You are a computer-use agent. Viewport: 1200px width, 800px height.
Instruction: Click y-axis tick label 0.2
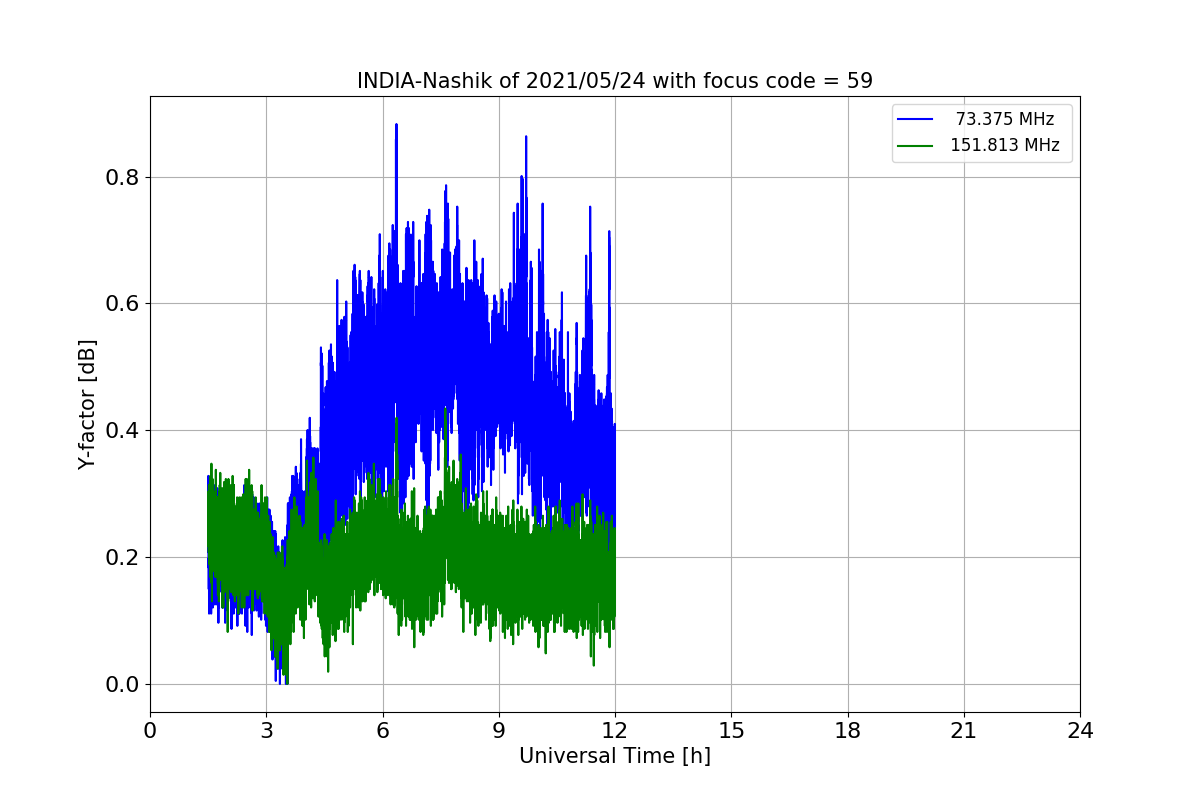122,557
